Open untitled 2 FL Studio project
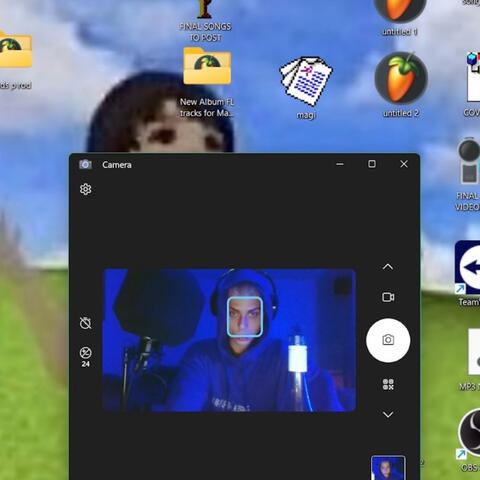This screenshot has width=480, height=480. click(401, 84)
